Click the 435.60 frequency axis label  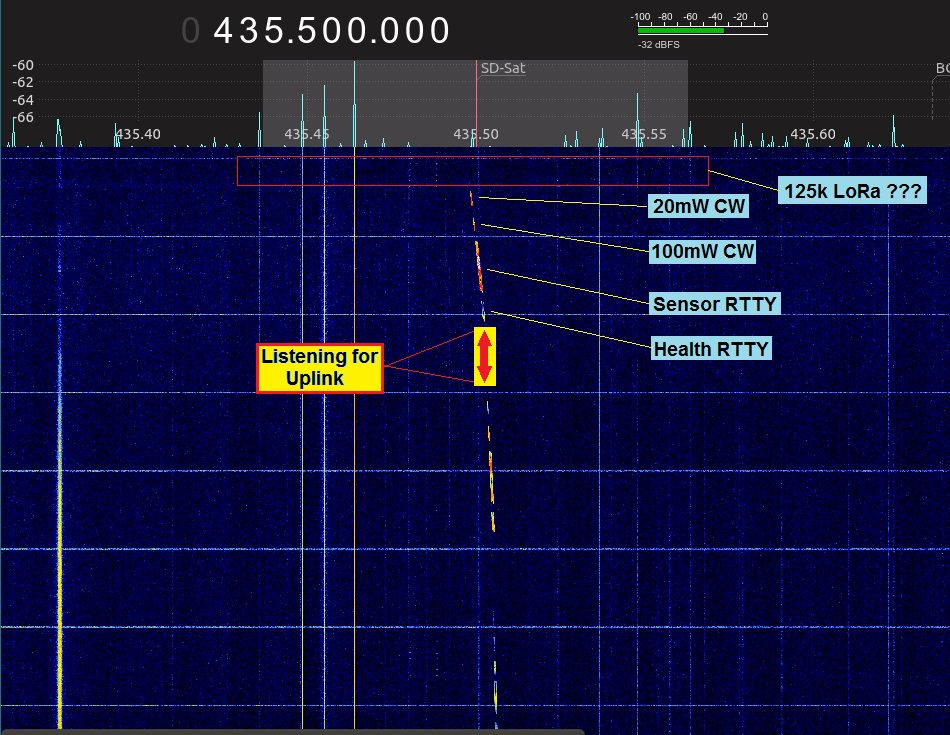point(812,134)
